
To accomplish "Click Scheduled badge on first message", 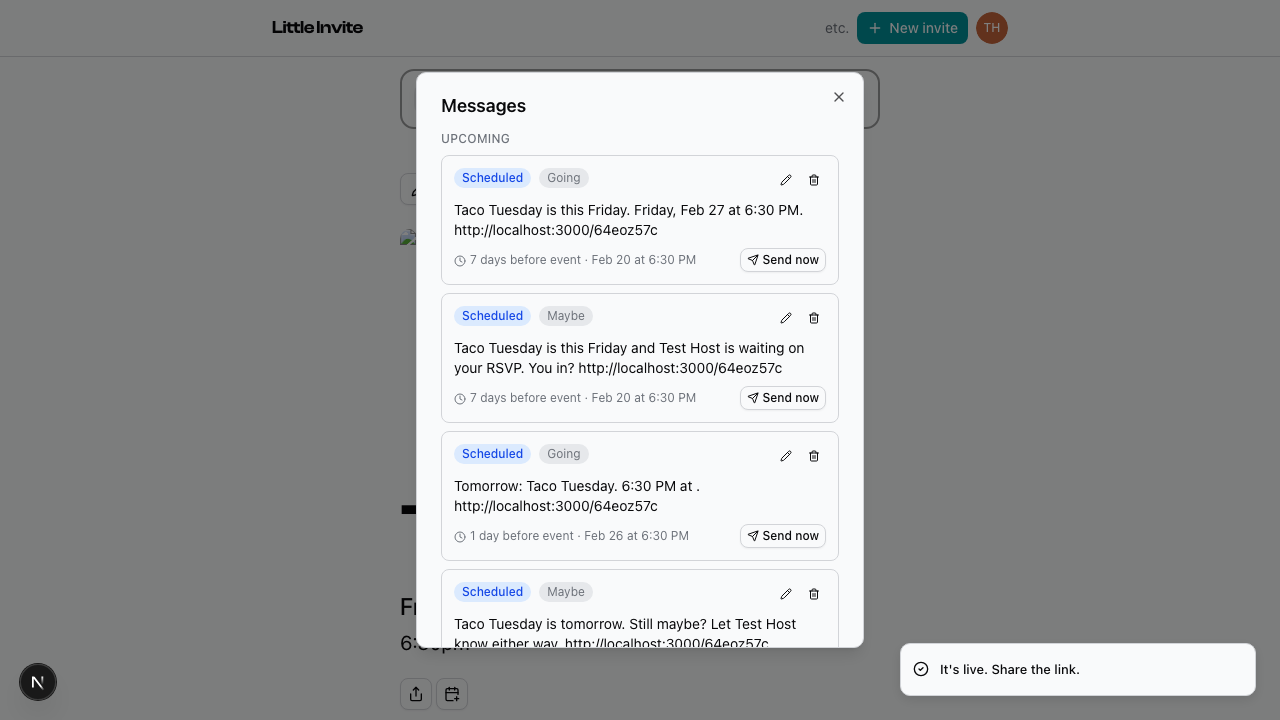I will click(x=492, y=178).
